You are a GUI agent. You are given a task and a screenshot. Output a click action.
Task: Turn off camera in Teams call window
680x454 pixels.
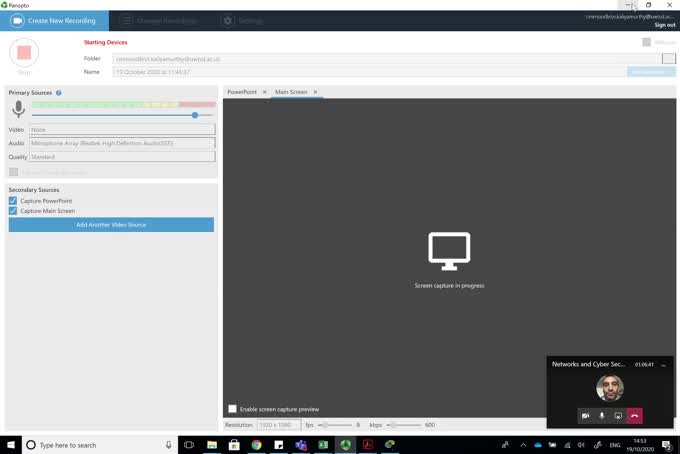point(586,415)
